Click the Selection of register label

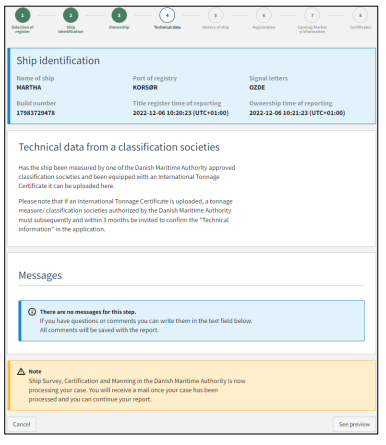[22, 29]
